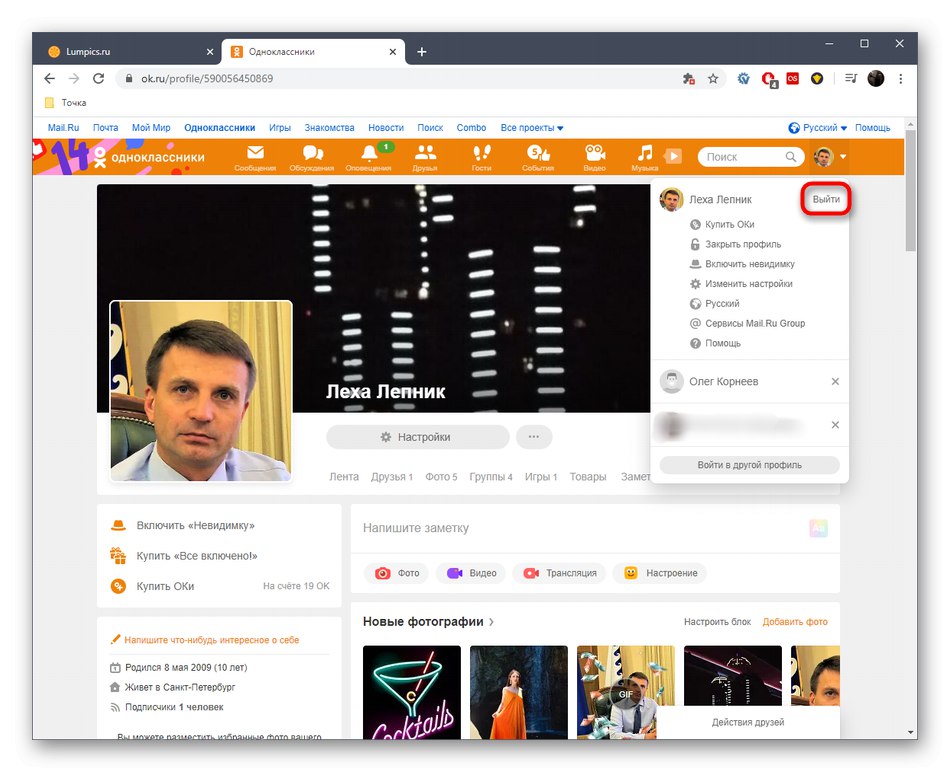Open the События events icon

(538, 152)
